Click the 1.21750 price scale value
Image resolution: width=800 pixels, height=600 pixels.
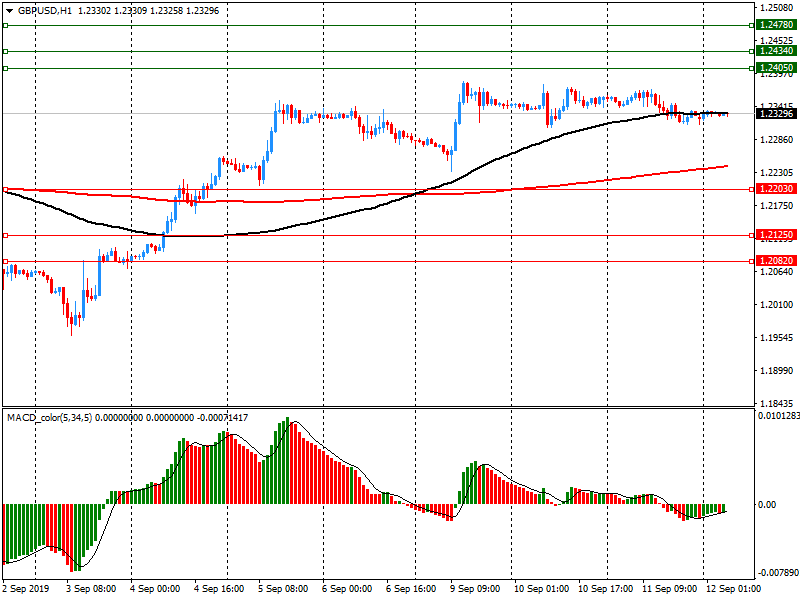tap(777, 206)
